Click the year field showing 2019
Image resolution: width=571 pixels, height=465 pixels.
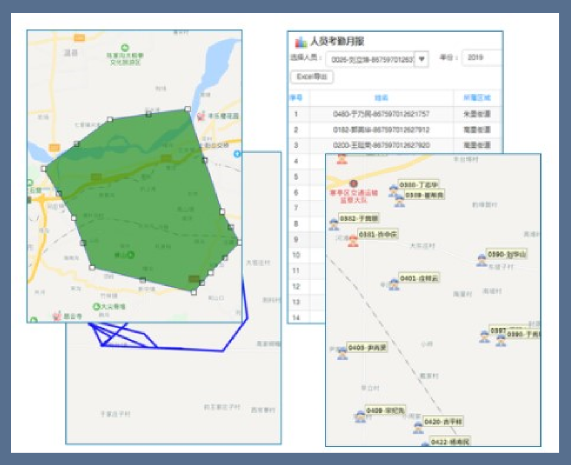coord(481,58)
